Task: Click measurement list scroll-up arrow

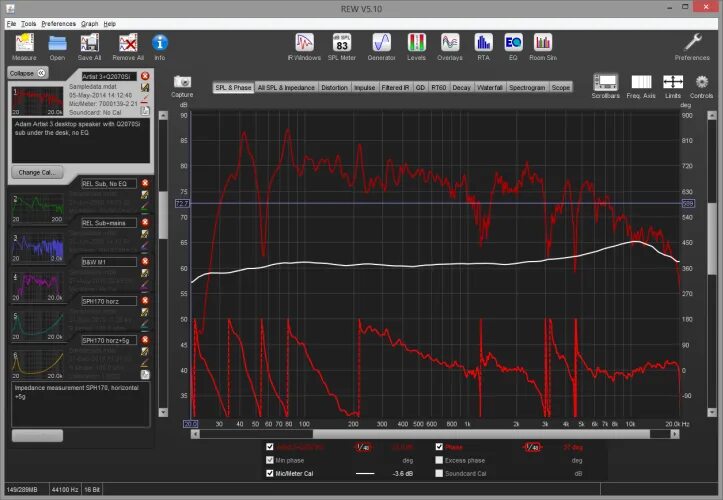Action: pos(163,115)
